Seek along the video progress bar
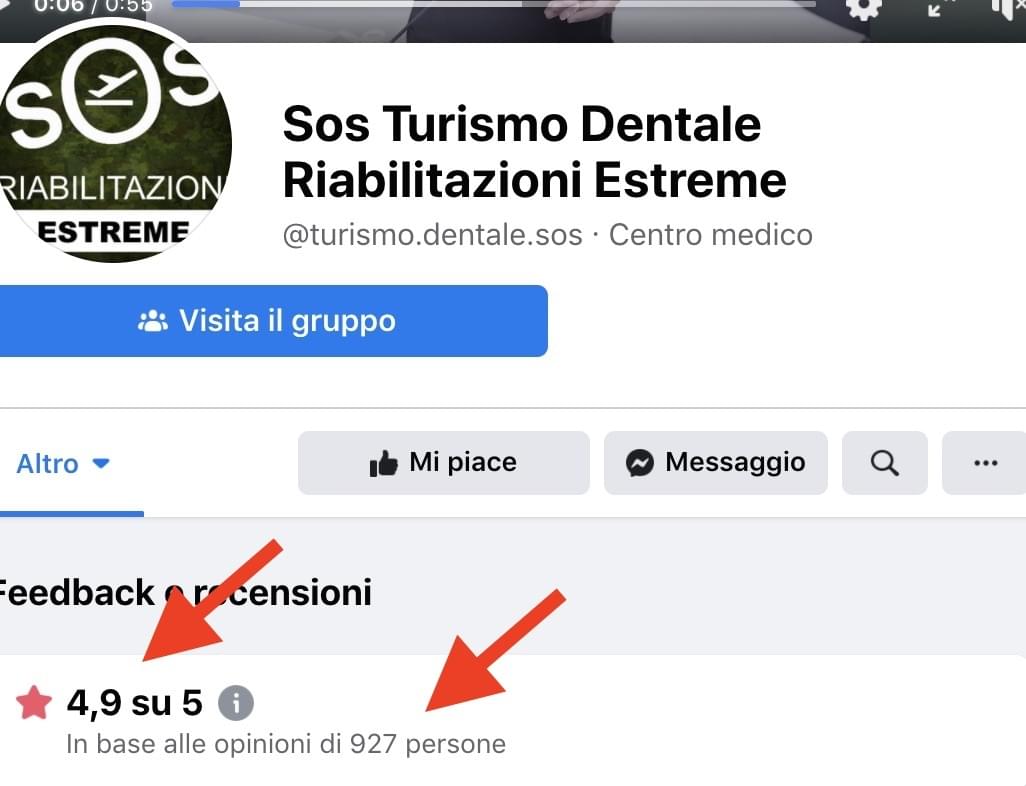The image size is (1026, 786). pos(494,4)
